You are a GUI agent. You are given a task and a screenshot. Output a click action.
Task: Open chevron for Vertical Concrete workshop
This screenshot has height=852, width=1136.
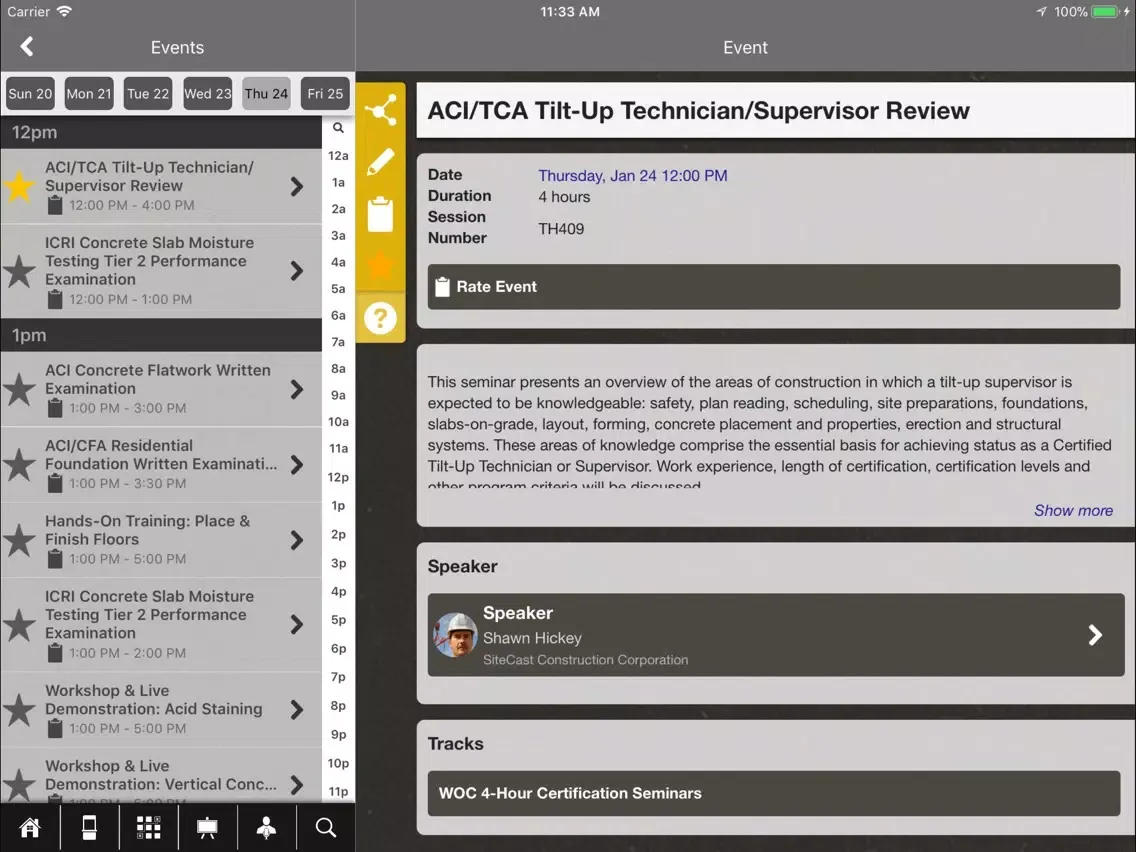click(297, 784)
